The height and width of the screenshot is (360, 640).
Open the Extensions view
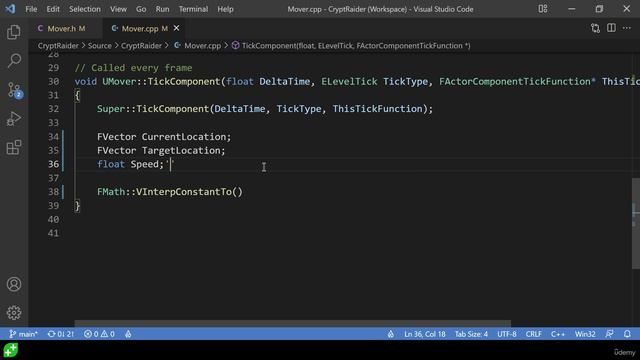[x=14, y=147]
